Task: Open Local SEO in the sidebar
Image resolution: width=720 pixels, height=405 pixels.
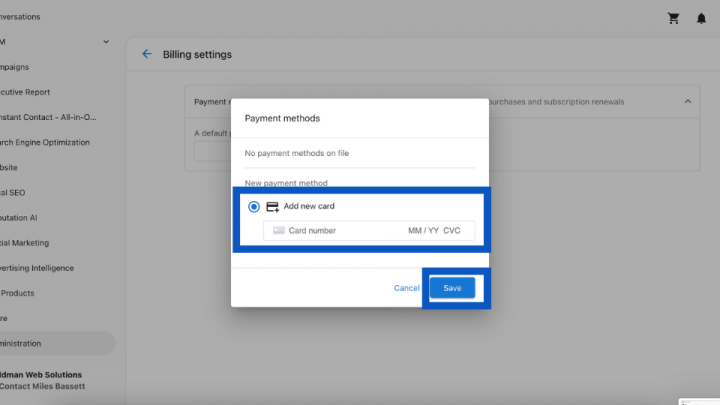Action: (x=13, y=192)
